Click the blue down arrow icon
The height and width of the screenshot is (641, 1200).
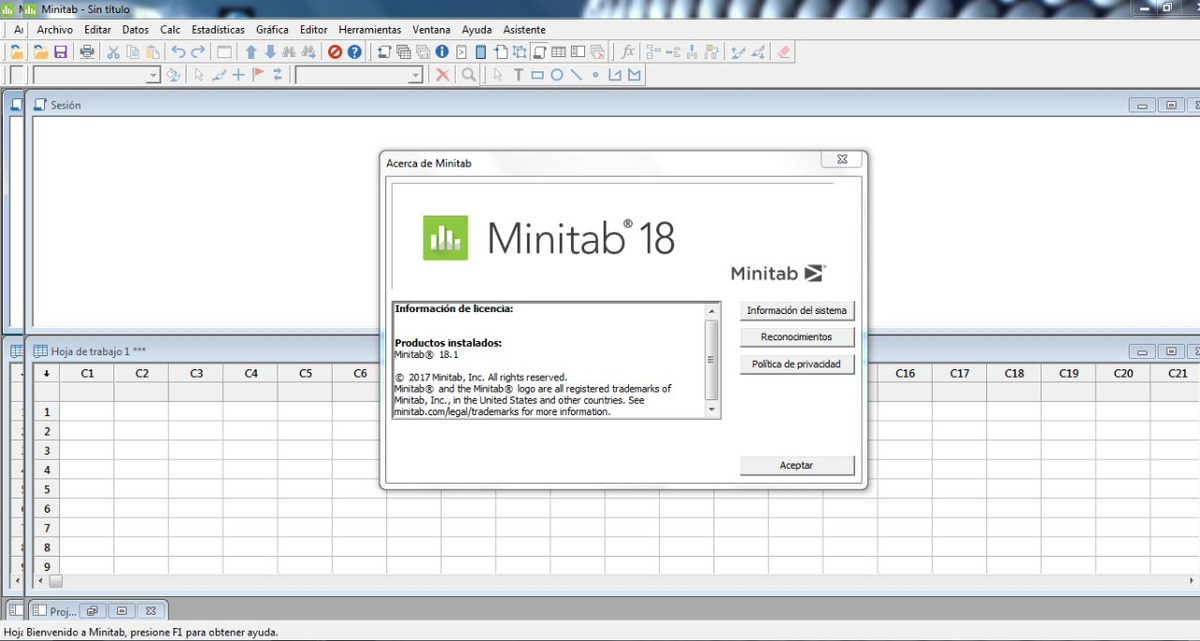tap(270, 52)
